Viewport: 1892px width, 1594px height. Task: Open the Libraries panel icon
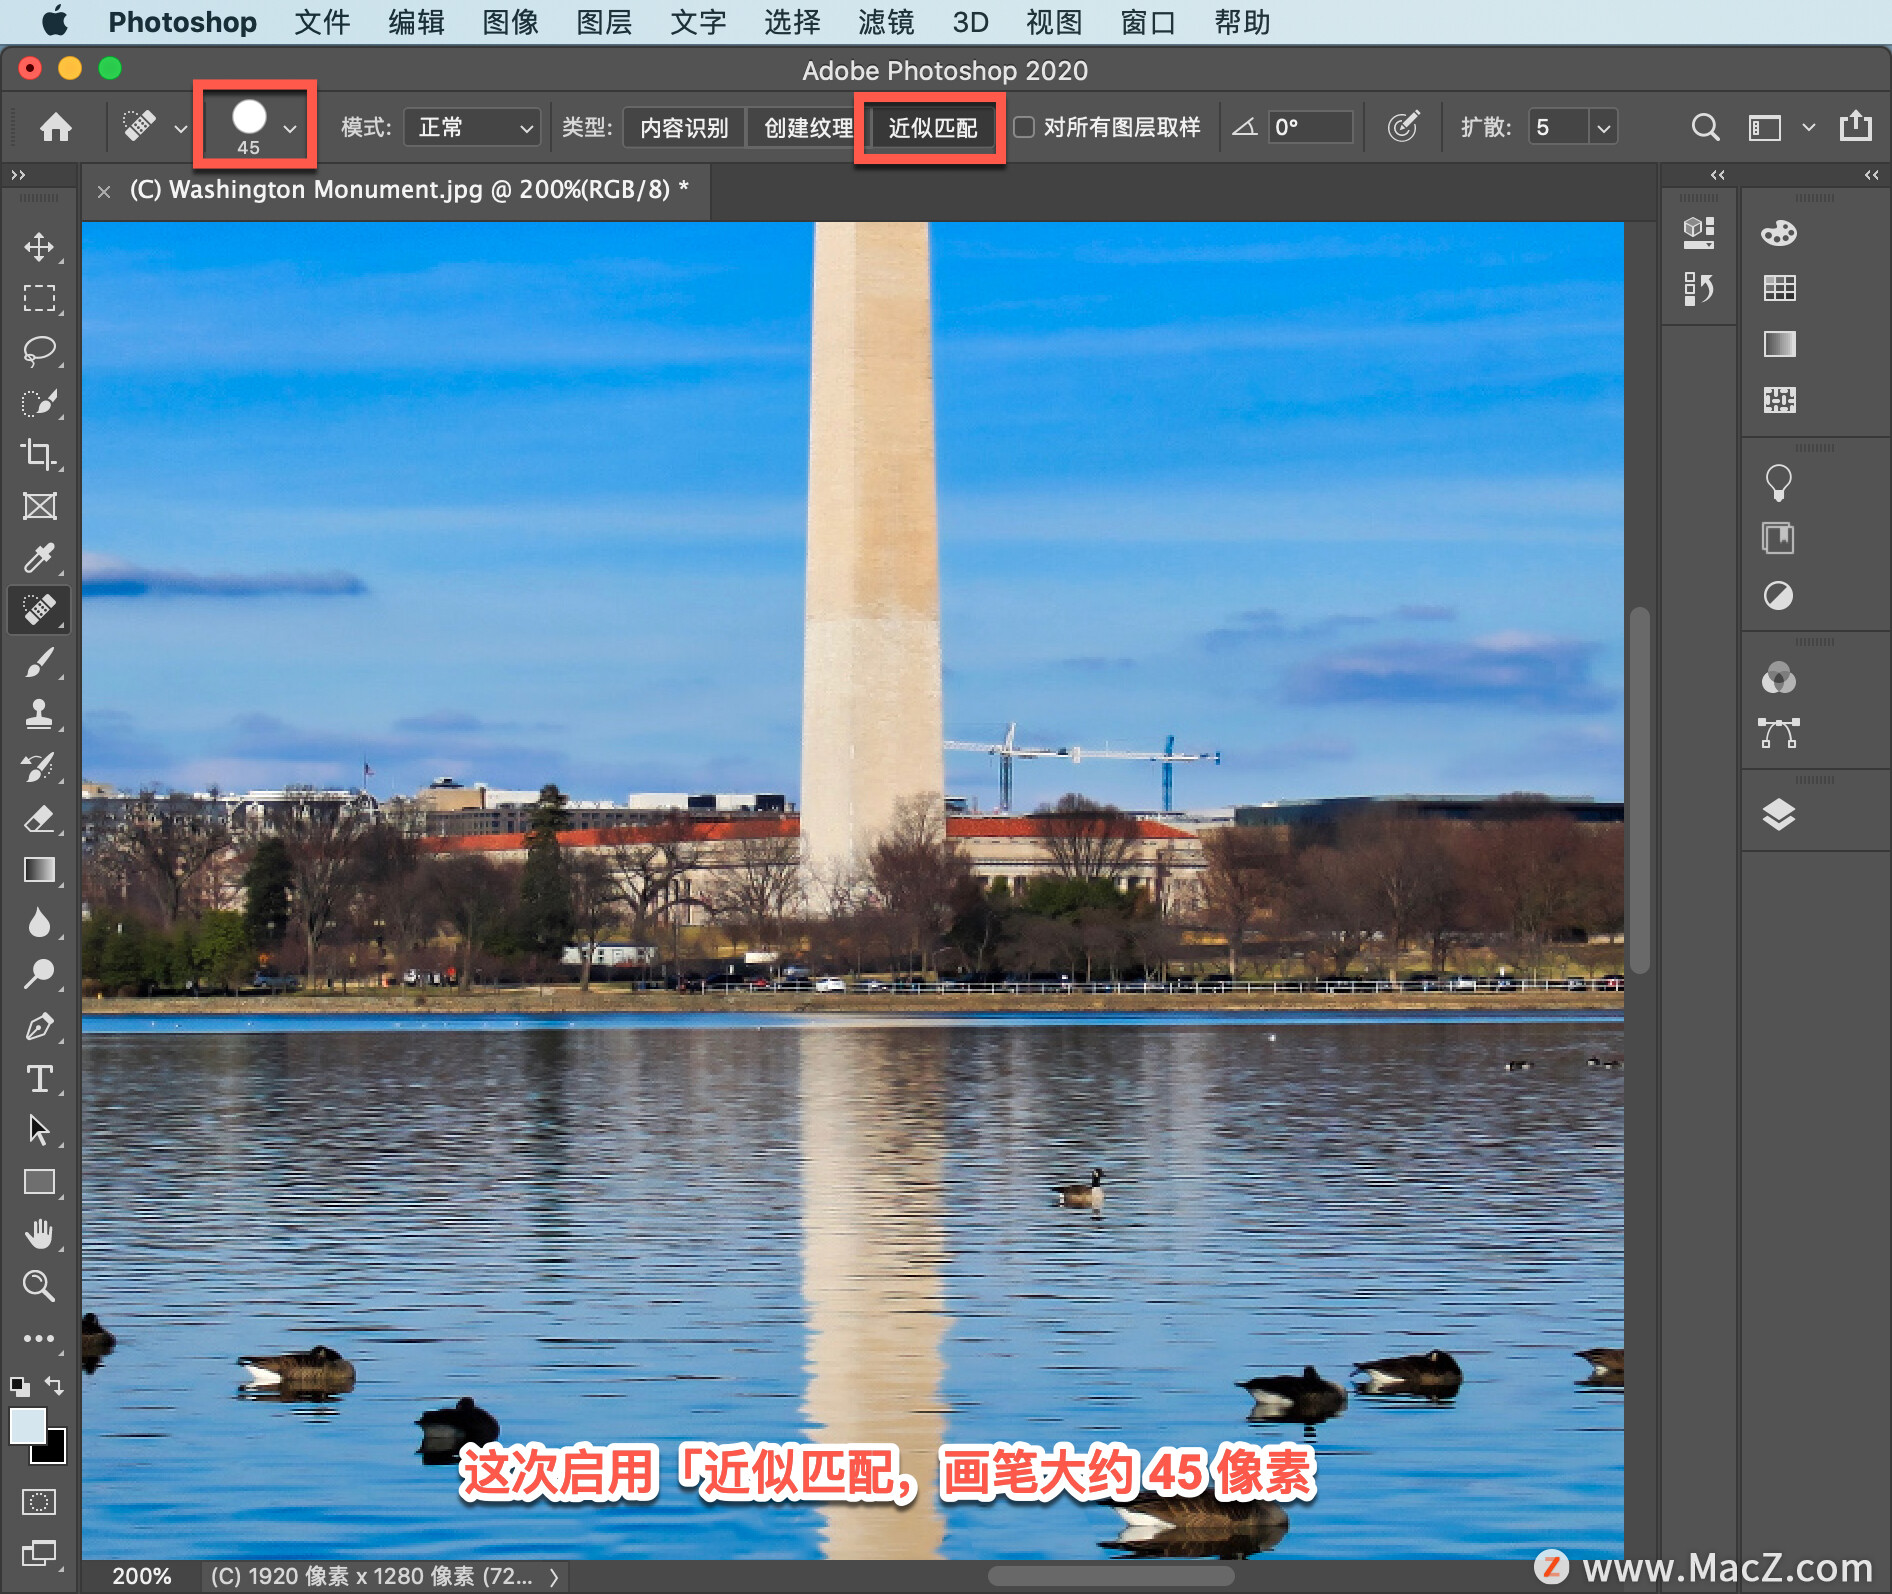(x=1779, y=539)
